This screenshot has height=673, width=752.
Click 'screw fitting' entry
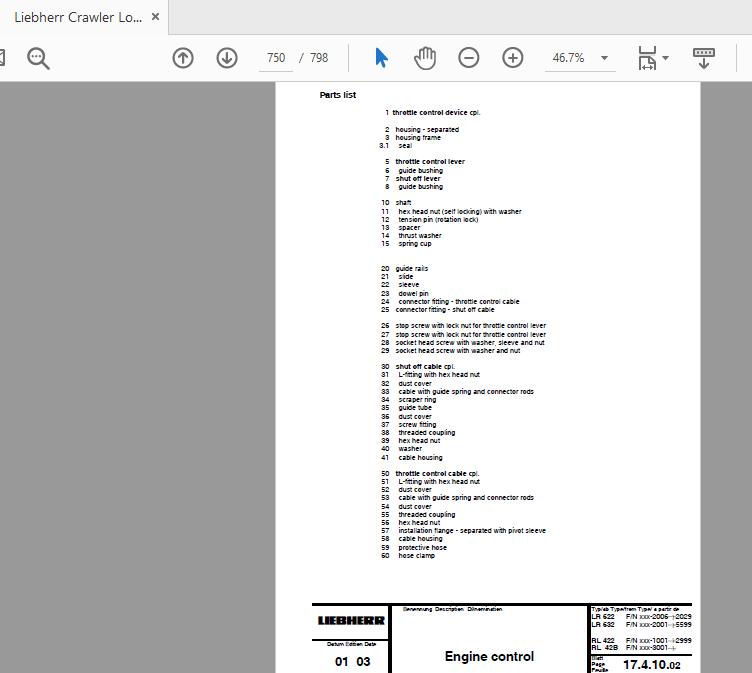pyautogui.click(x=417, y=425)
